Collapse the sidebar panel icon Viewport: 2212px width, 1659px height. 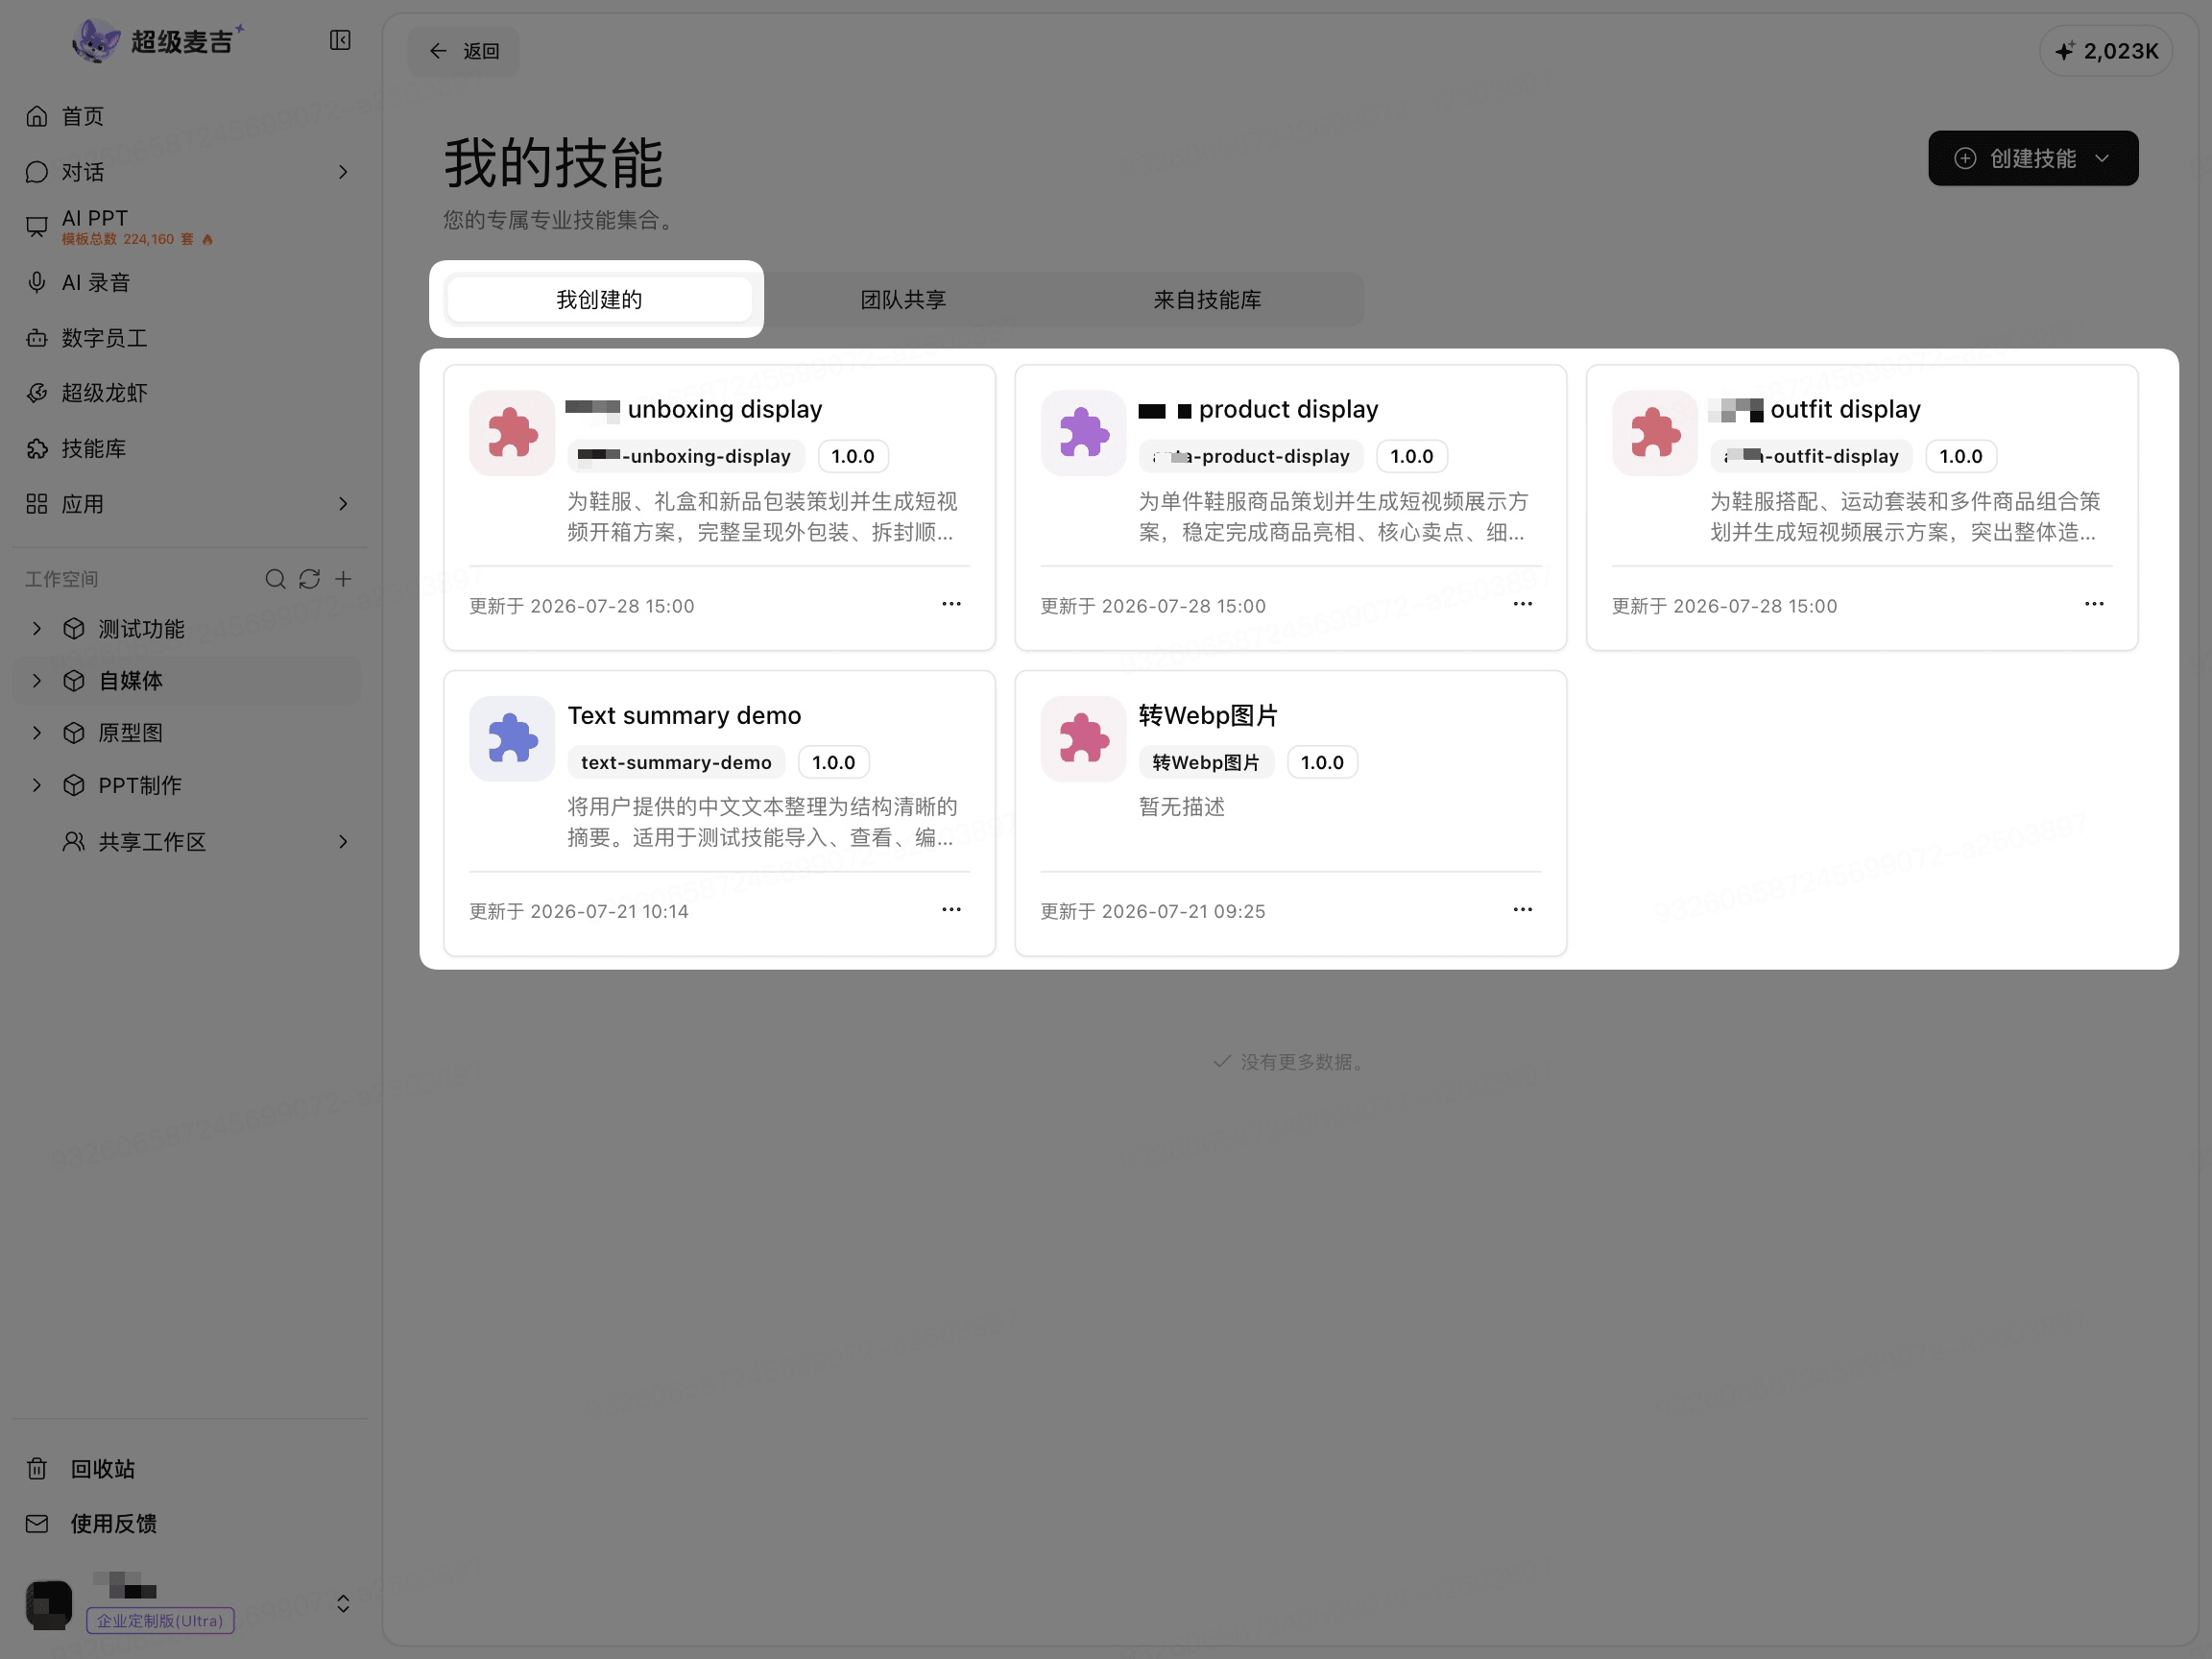(340, 40)
